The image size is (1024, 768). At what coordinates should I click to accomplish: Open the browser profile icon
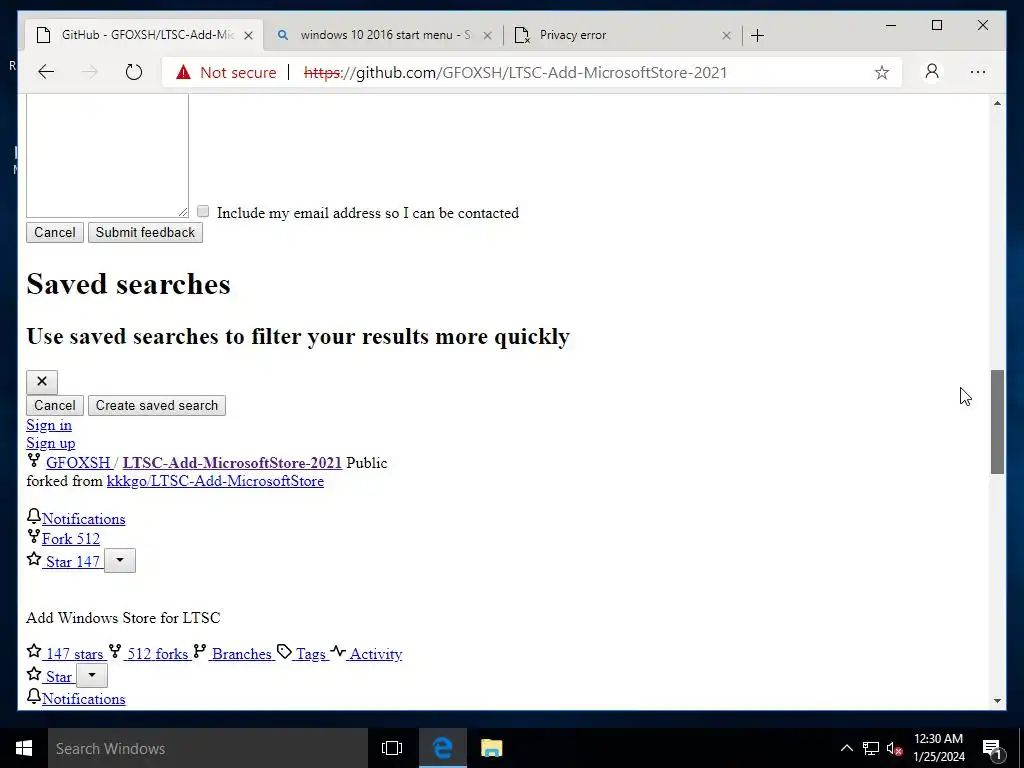[932, 71]
